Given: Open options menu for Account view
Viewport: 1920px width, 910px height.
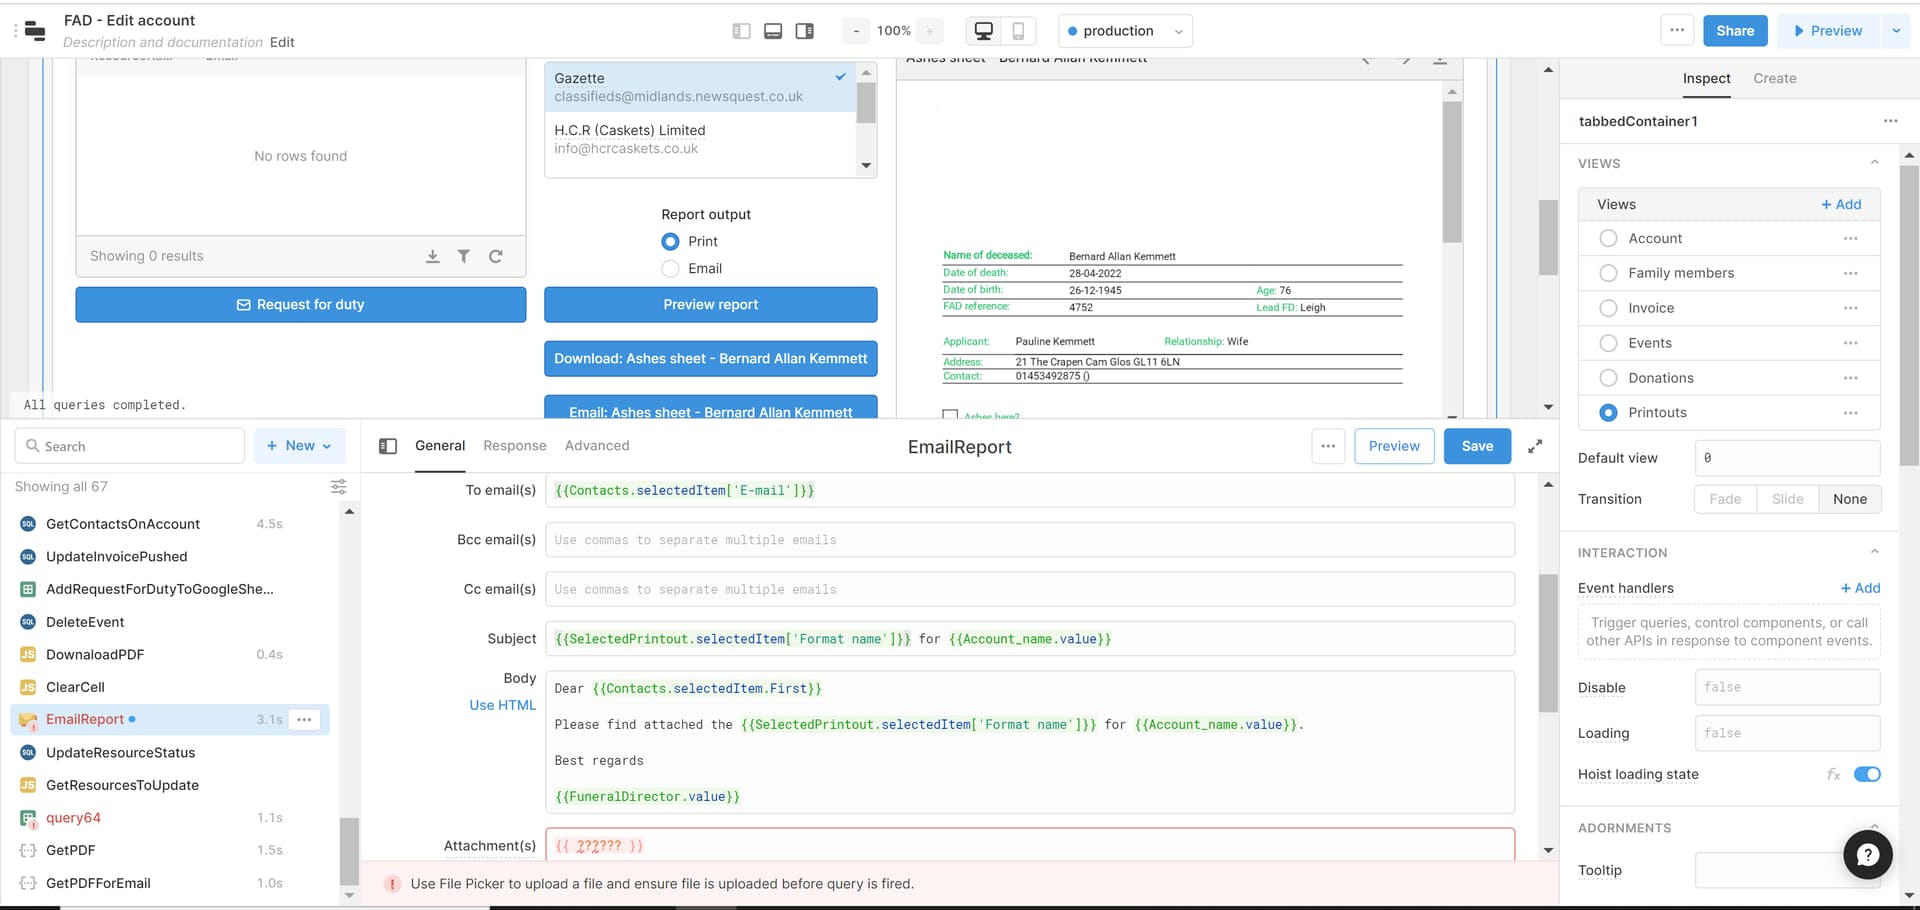Looking at the screenshot, I should pyautogui.click(x=1851, y=238).
